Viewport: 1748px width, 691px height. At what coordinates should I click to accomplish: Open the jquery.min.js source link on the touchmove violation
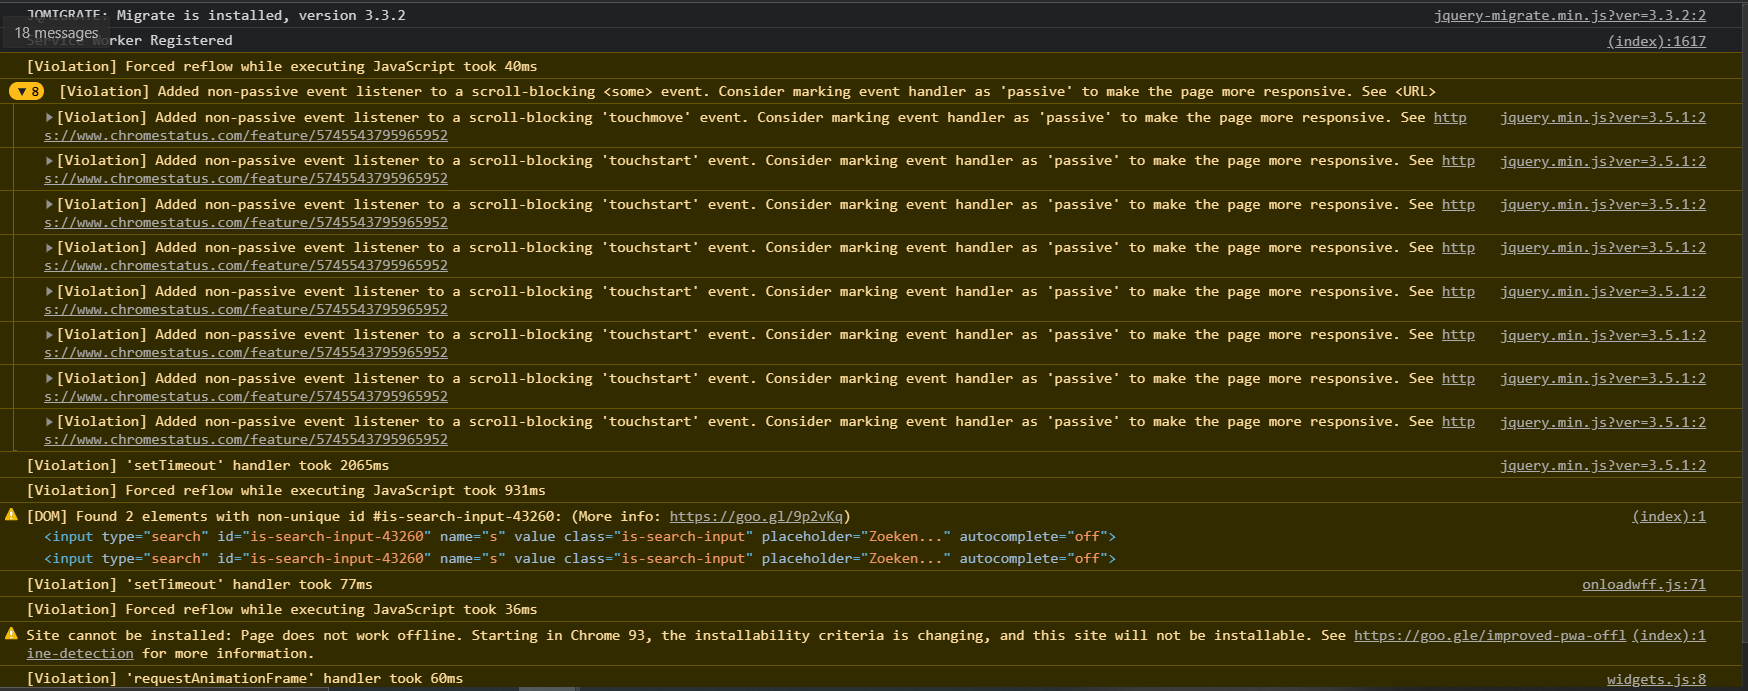(x=1603, y=117)
